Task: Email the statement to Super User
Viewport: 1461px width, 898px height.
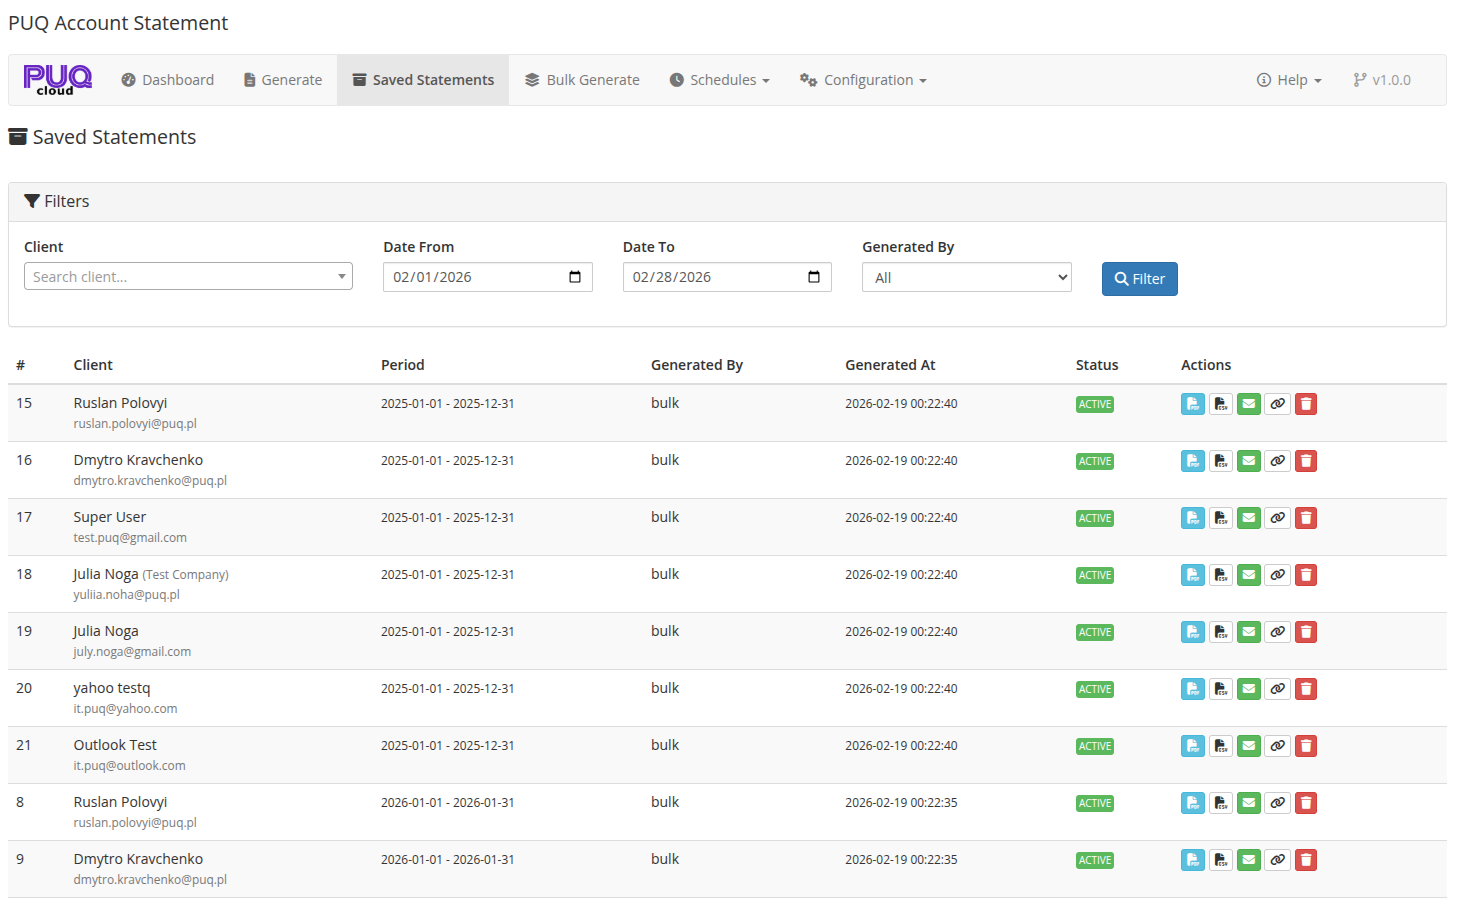Action: (1248, 517)
